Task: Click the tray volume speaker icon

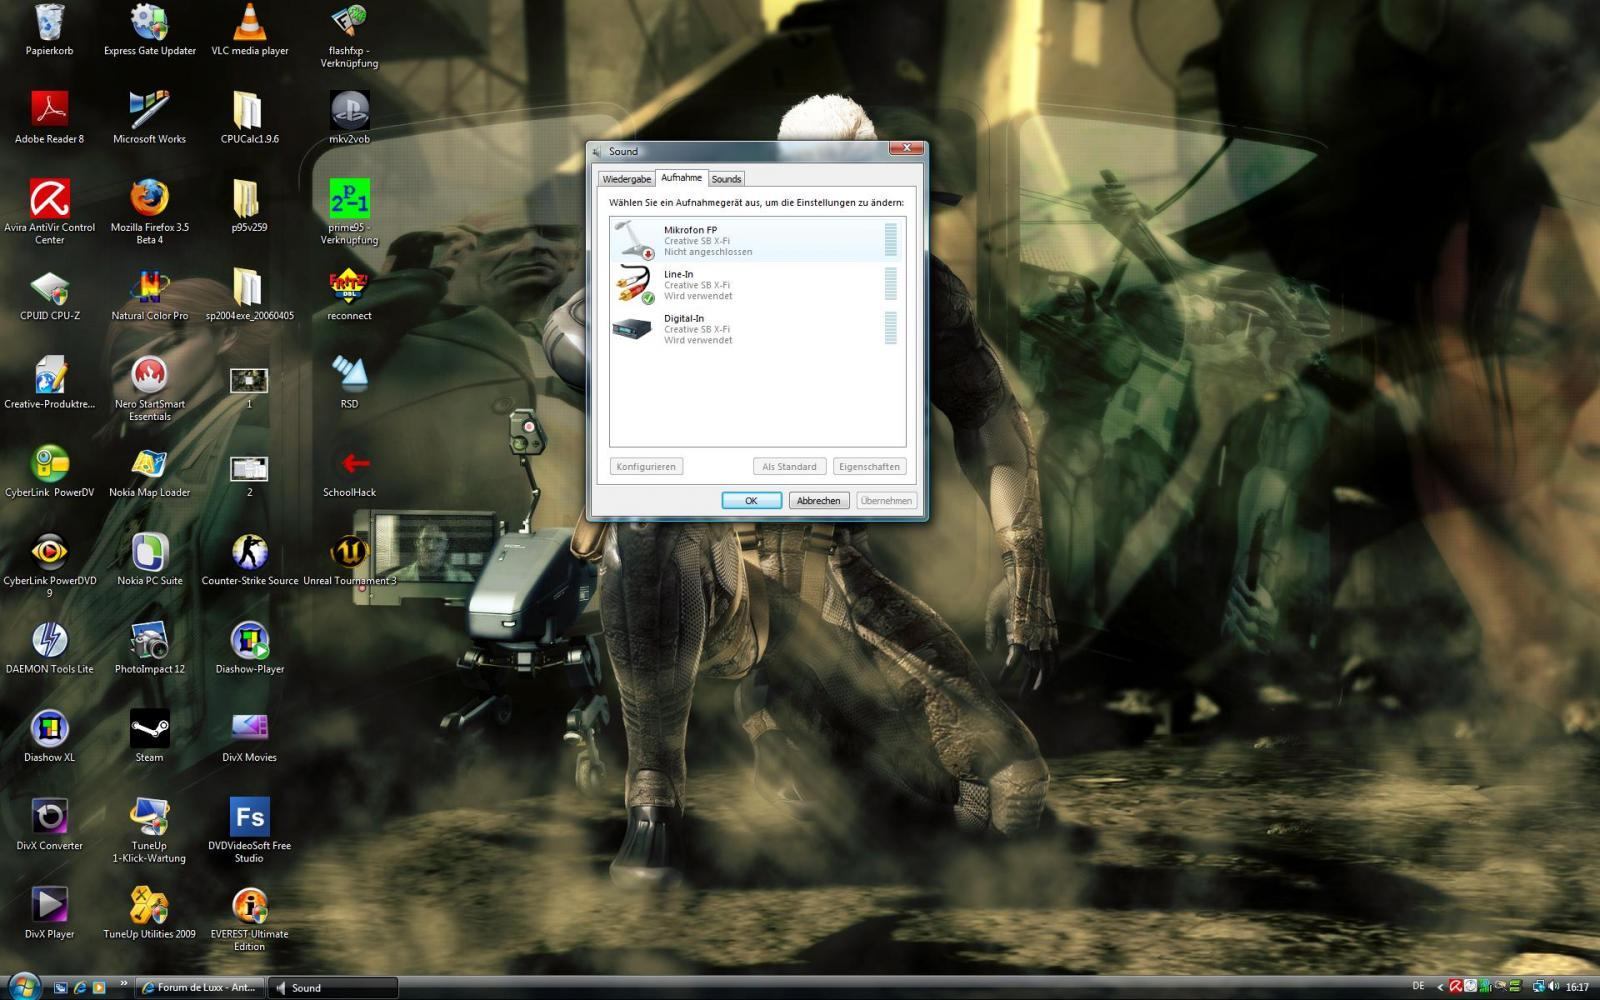Action: (1553, 986)
